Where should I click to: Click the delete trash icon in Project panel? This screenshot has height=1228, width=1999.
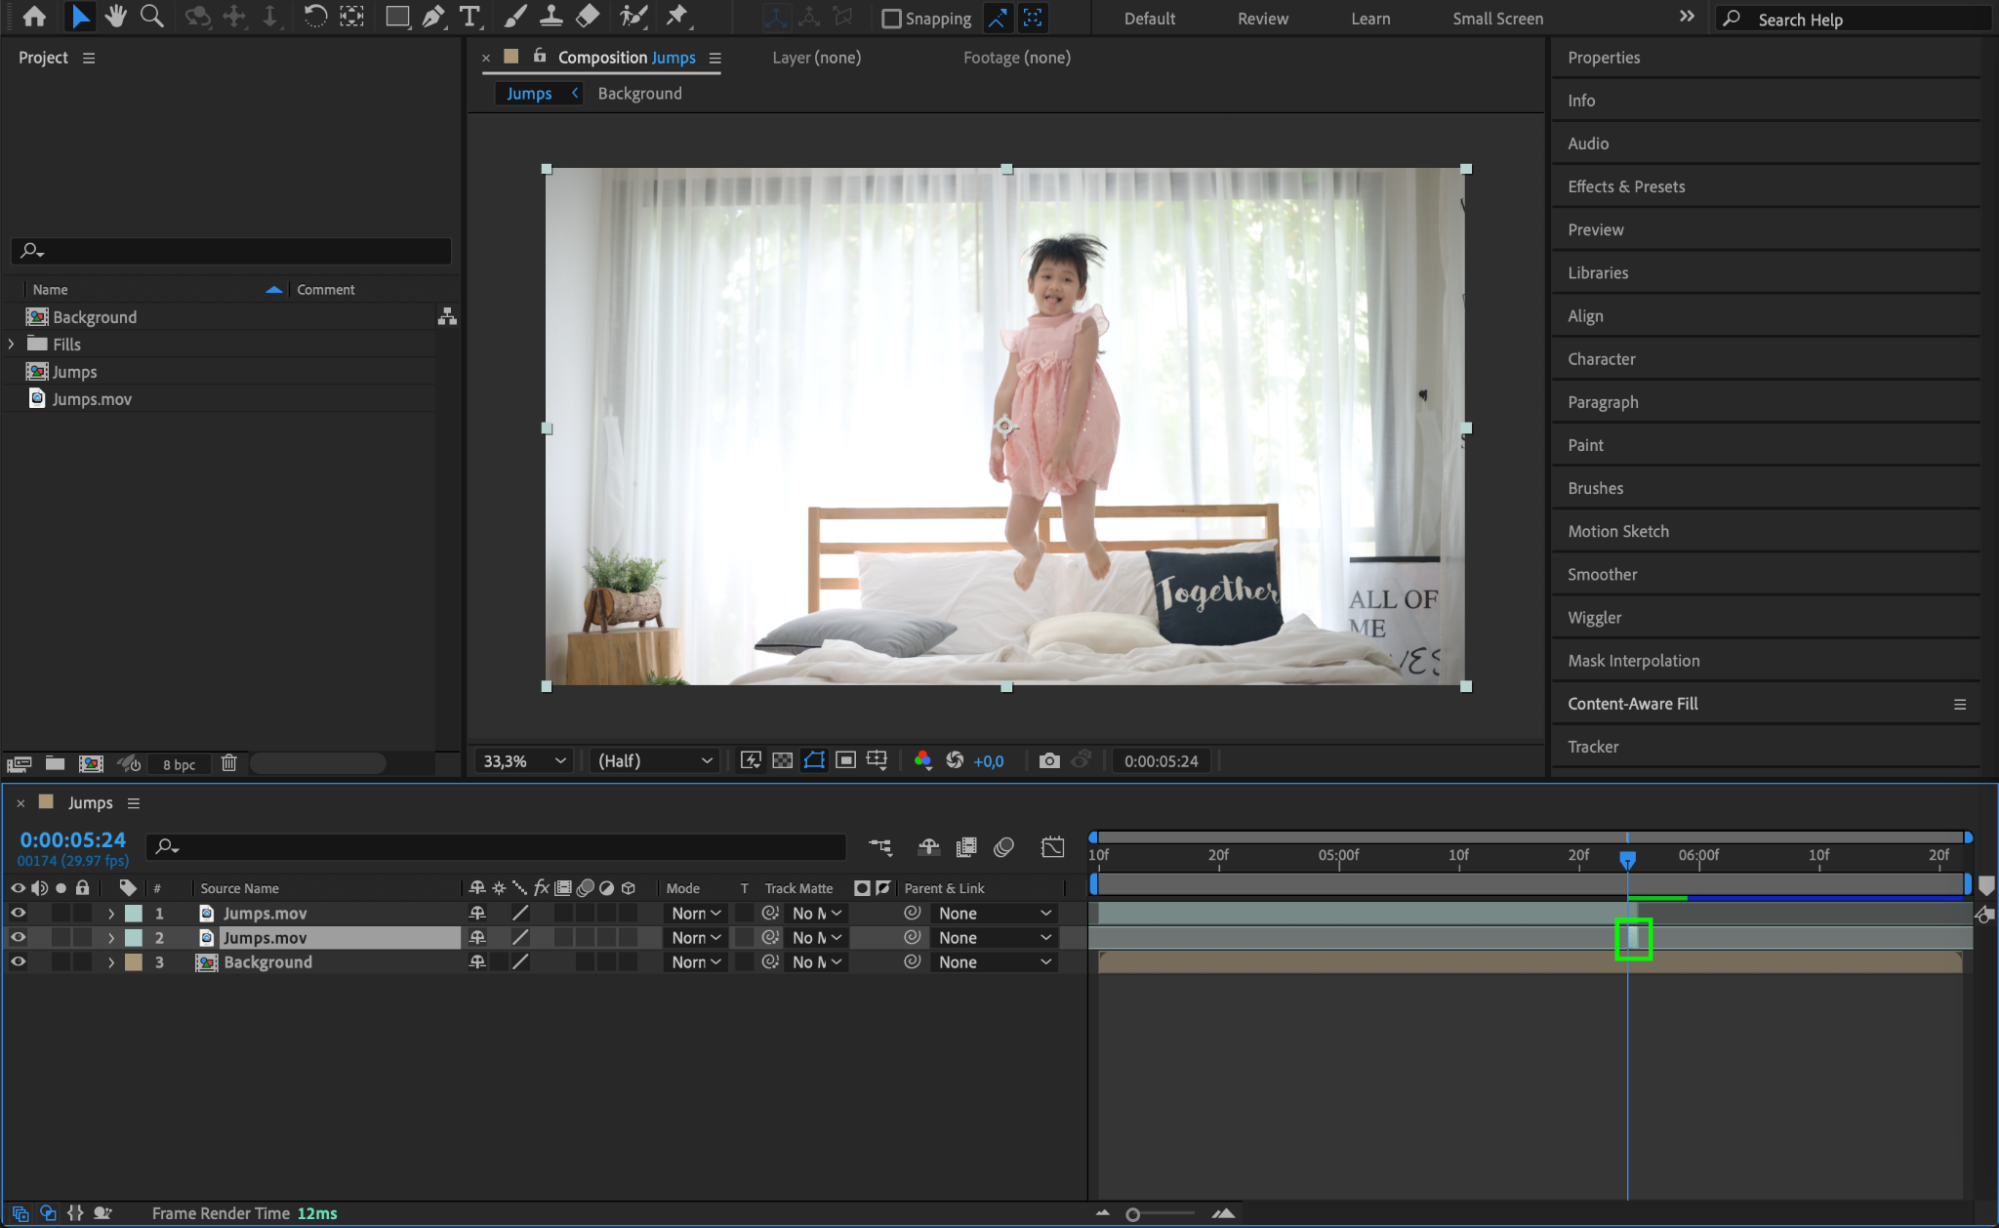click(229, 764)
